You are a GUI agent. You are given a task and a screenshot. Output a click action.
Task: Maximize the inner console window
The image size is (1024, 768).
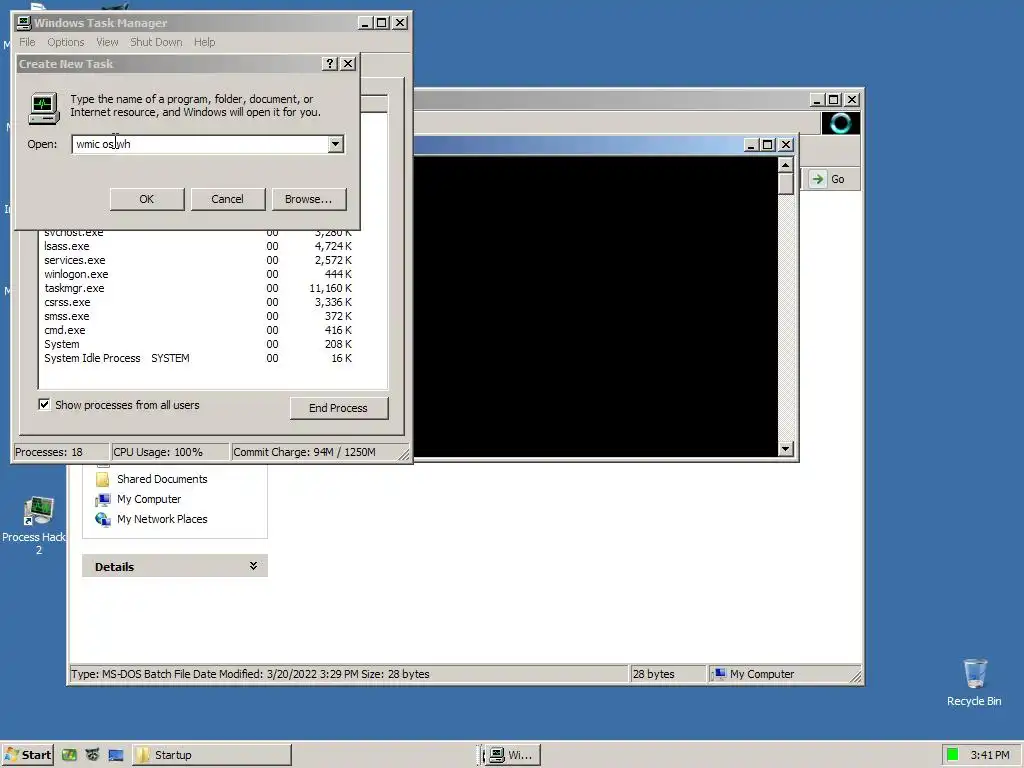768,145
